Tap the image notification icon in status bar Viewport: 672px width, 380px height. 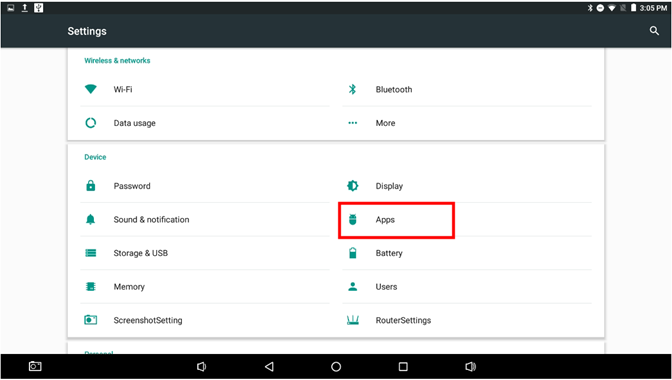pyautogui.click(x=11, y=8)
